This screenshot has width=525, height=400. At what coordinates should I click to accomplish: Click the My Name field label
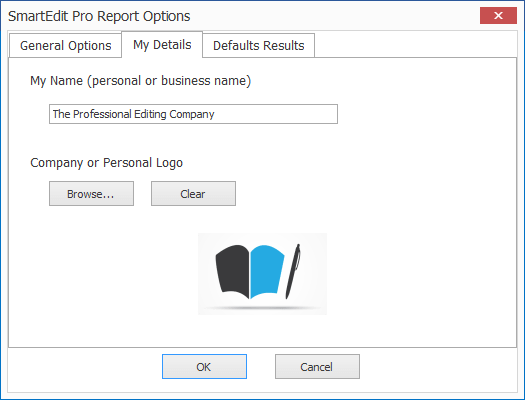click(x=141, y=81)
